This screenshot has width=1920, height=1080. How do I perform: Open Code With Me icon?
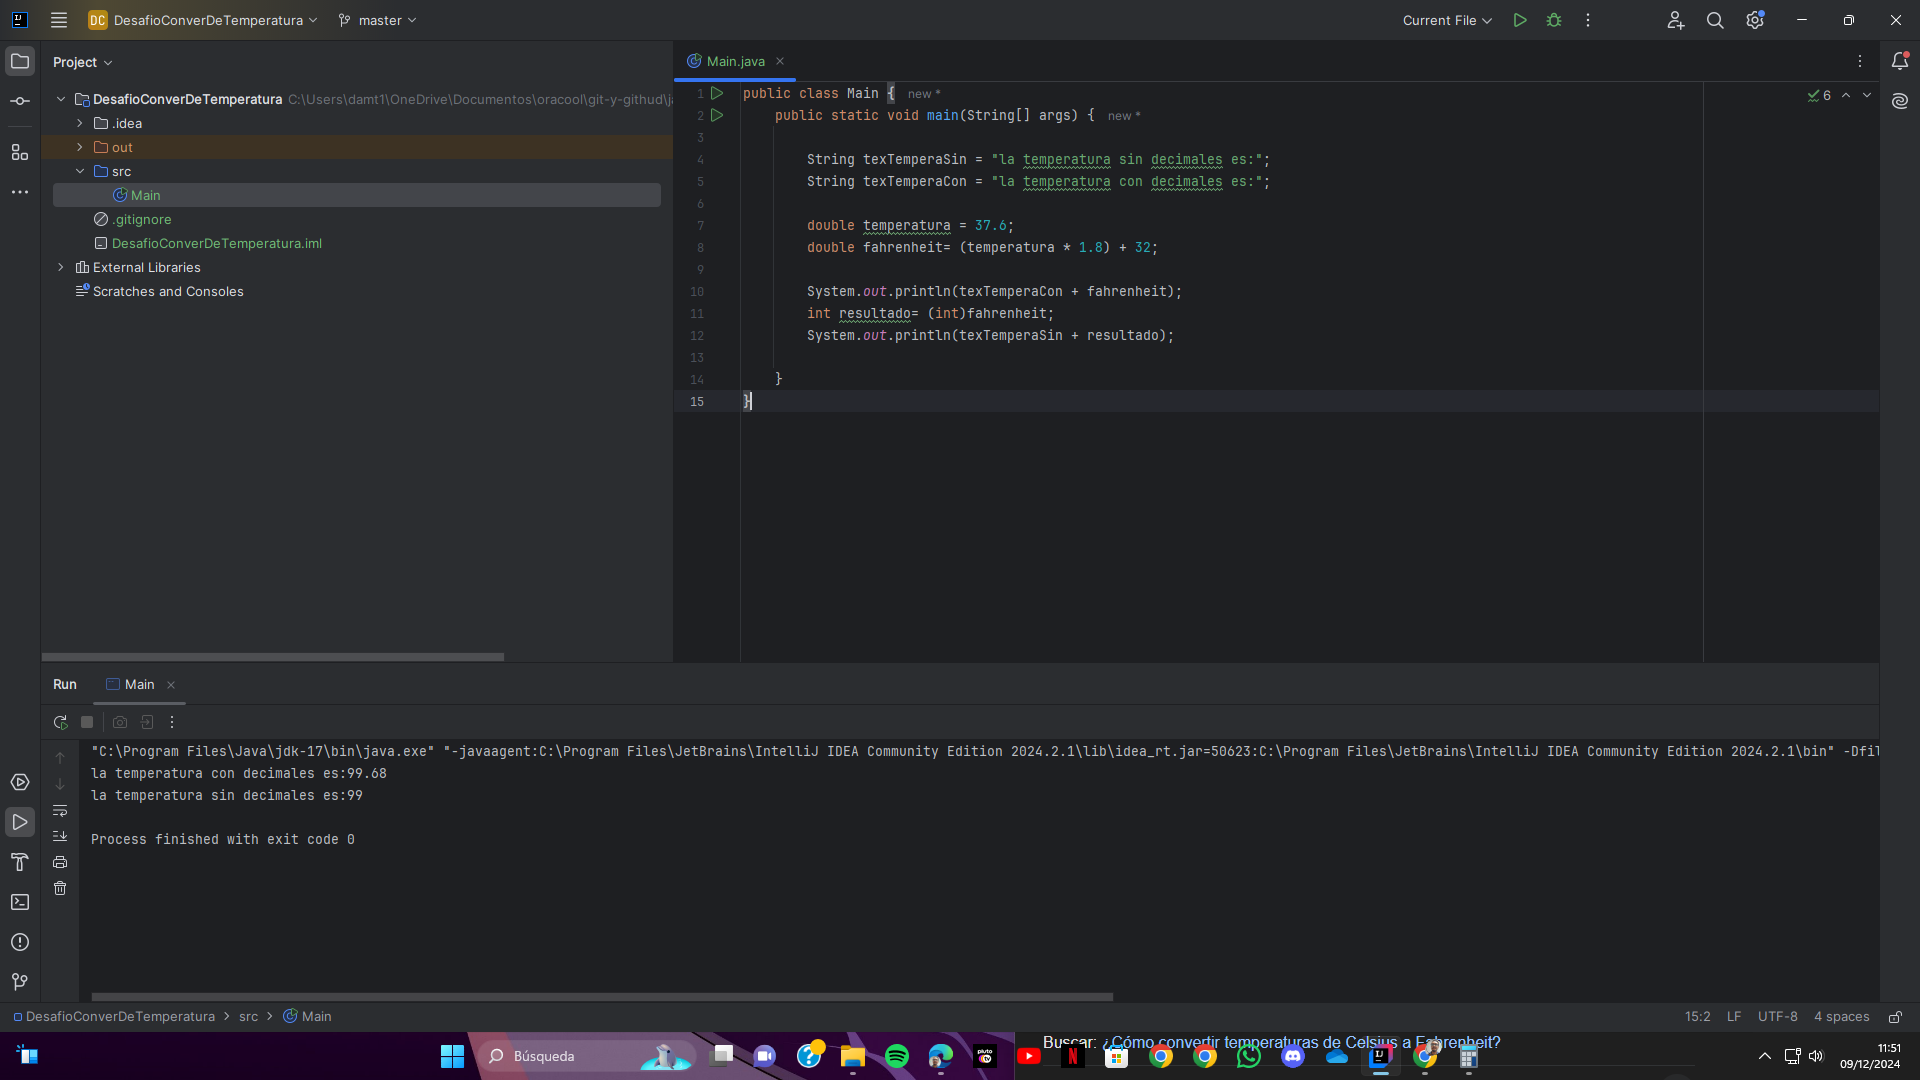coord(1676,20)
